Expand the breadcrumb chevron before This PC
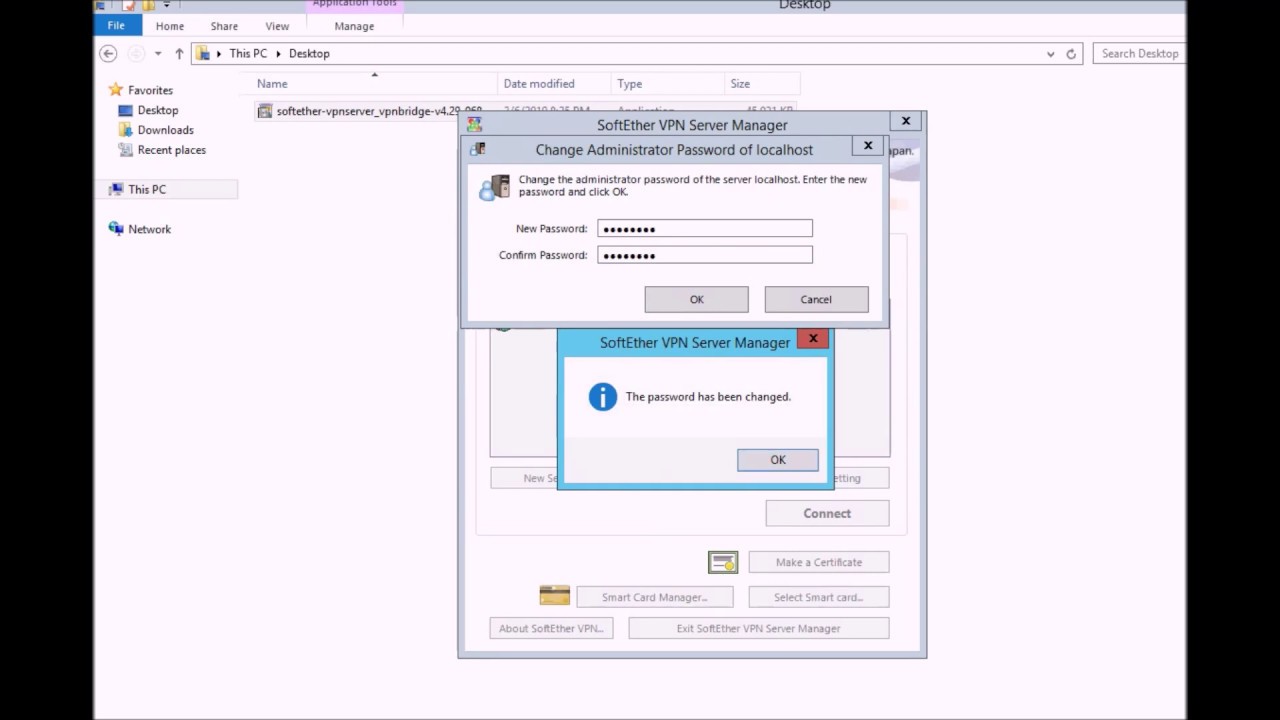 point(218,54)
